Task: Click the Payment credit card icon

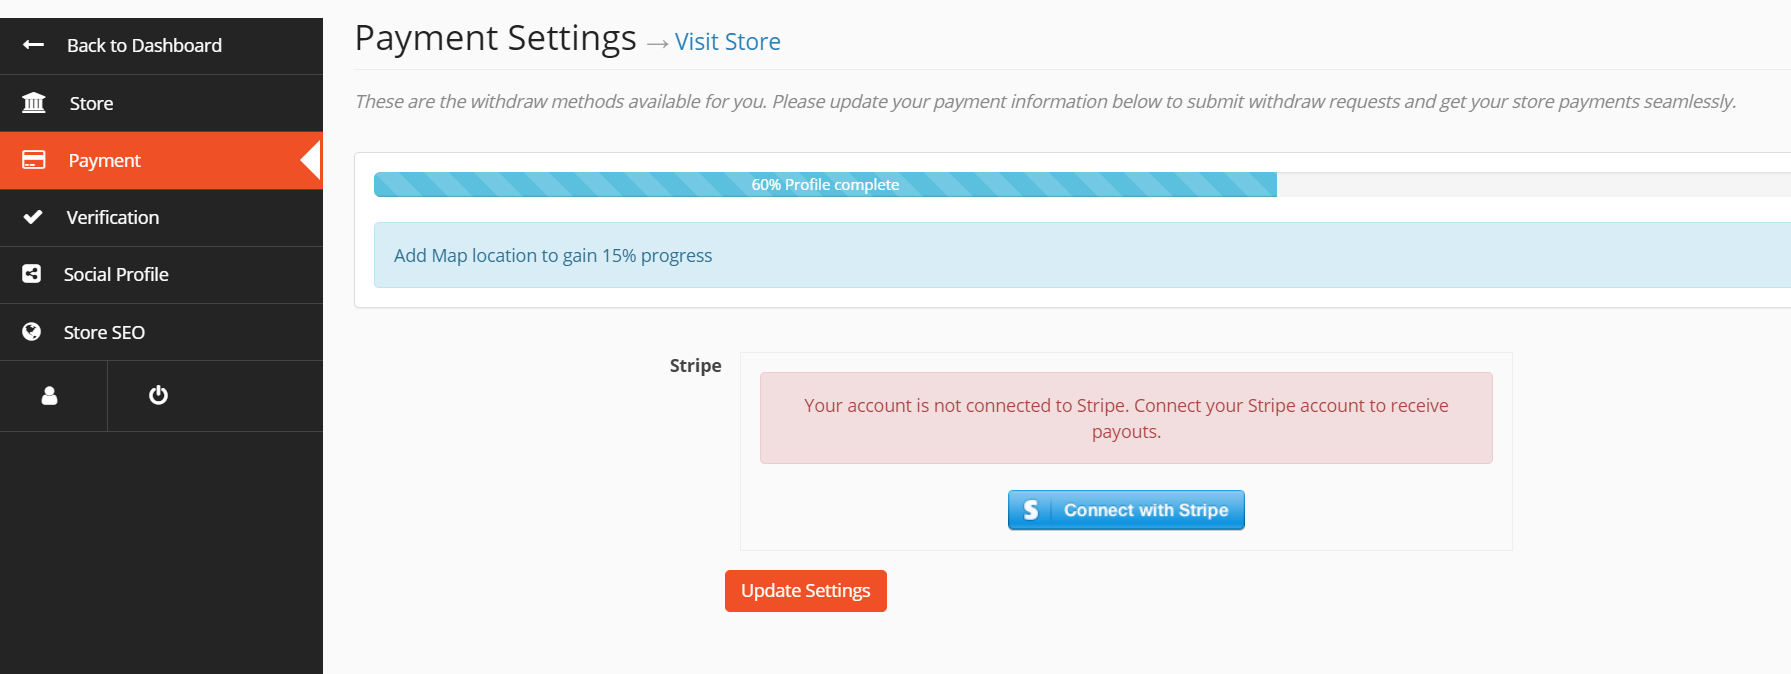Action: point(34,160)
